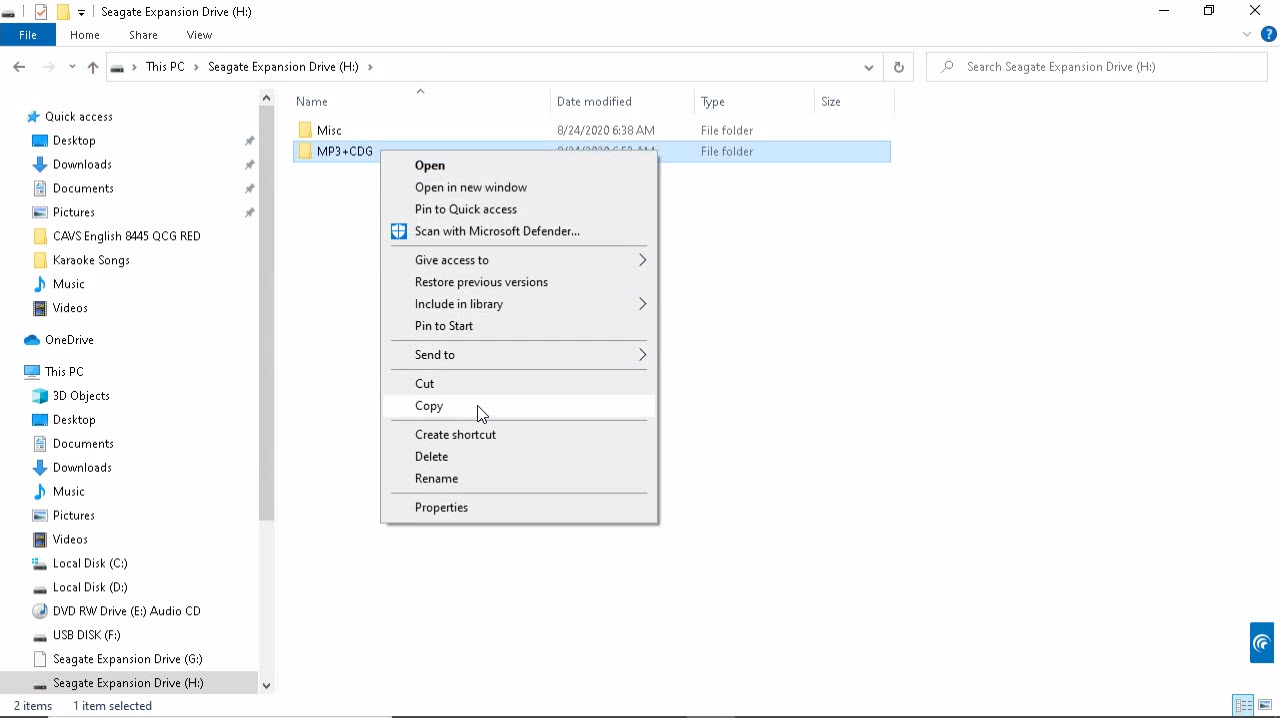
Task: Select the MP3+CDG folder icon
Action: (x=305, y=152)
